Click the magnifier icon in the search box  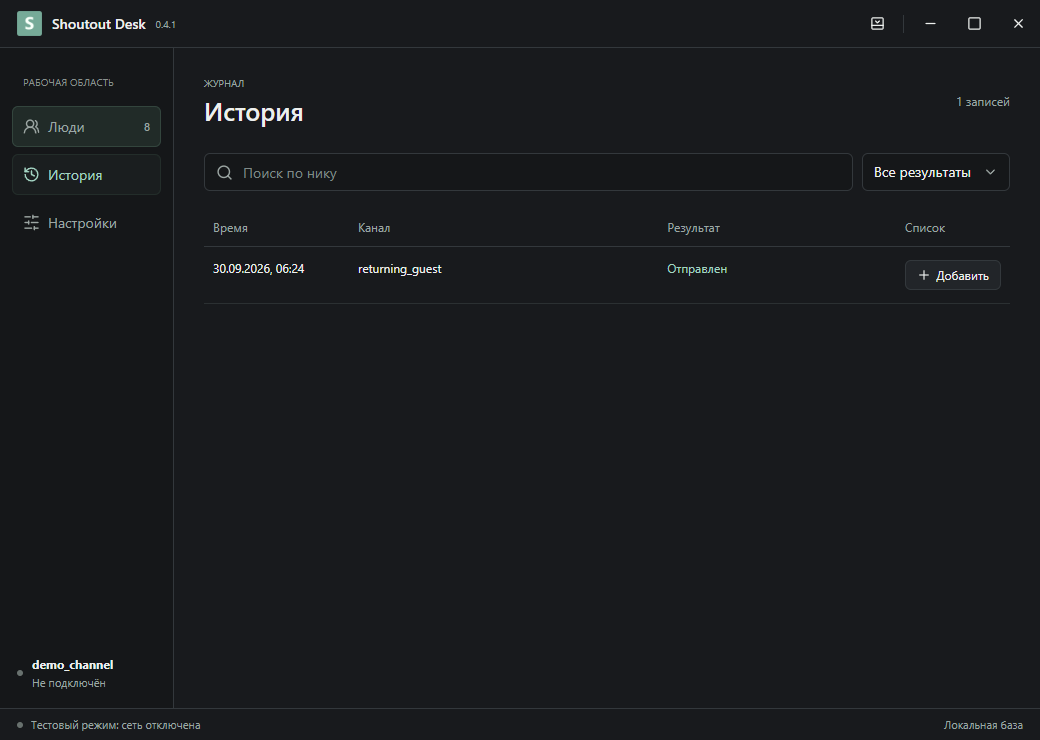click(225, 173)
